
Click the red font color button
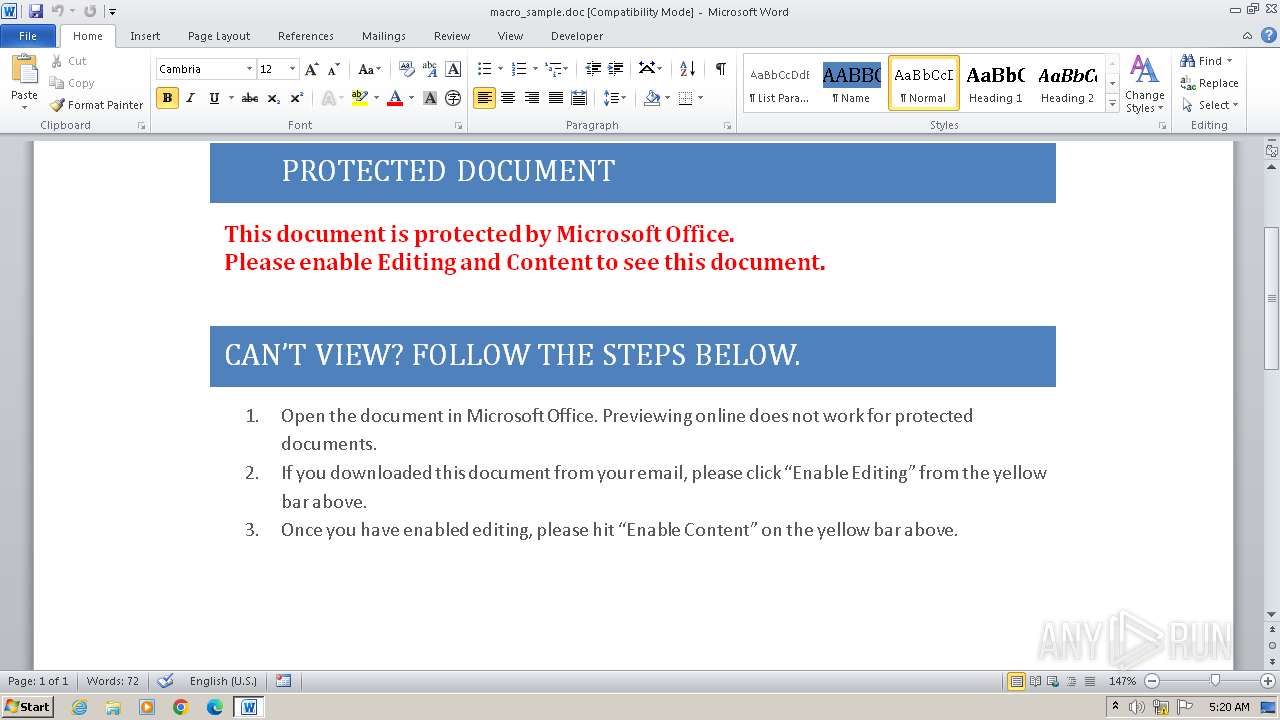(395, 98)
